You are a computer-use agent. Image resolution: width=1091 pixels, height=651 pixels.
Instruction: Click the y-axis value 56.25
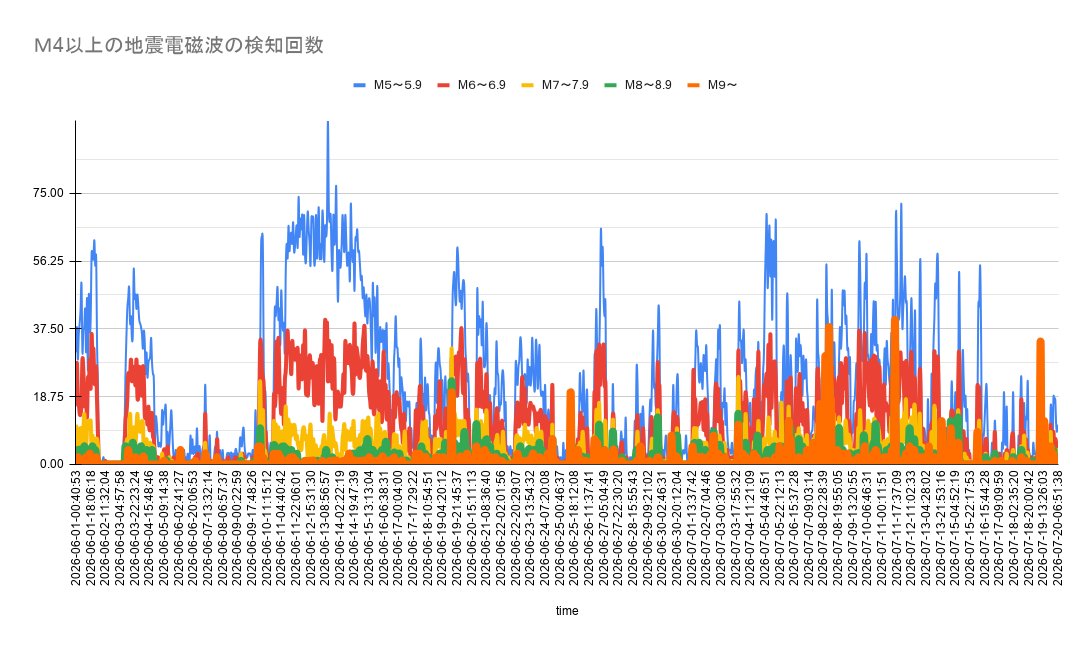point(49,261)
